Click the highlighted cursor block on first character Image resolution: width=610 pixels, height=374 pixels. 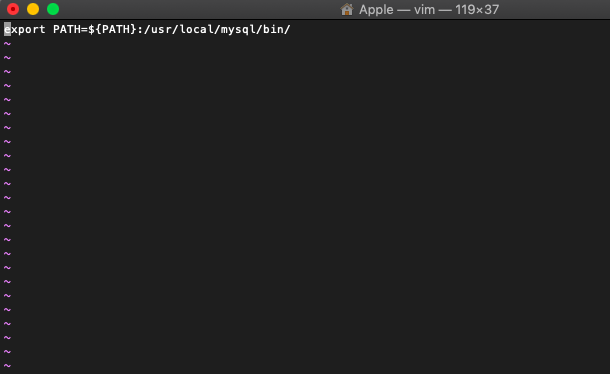coord(7,29)
